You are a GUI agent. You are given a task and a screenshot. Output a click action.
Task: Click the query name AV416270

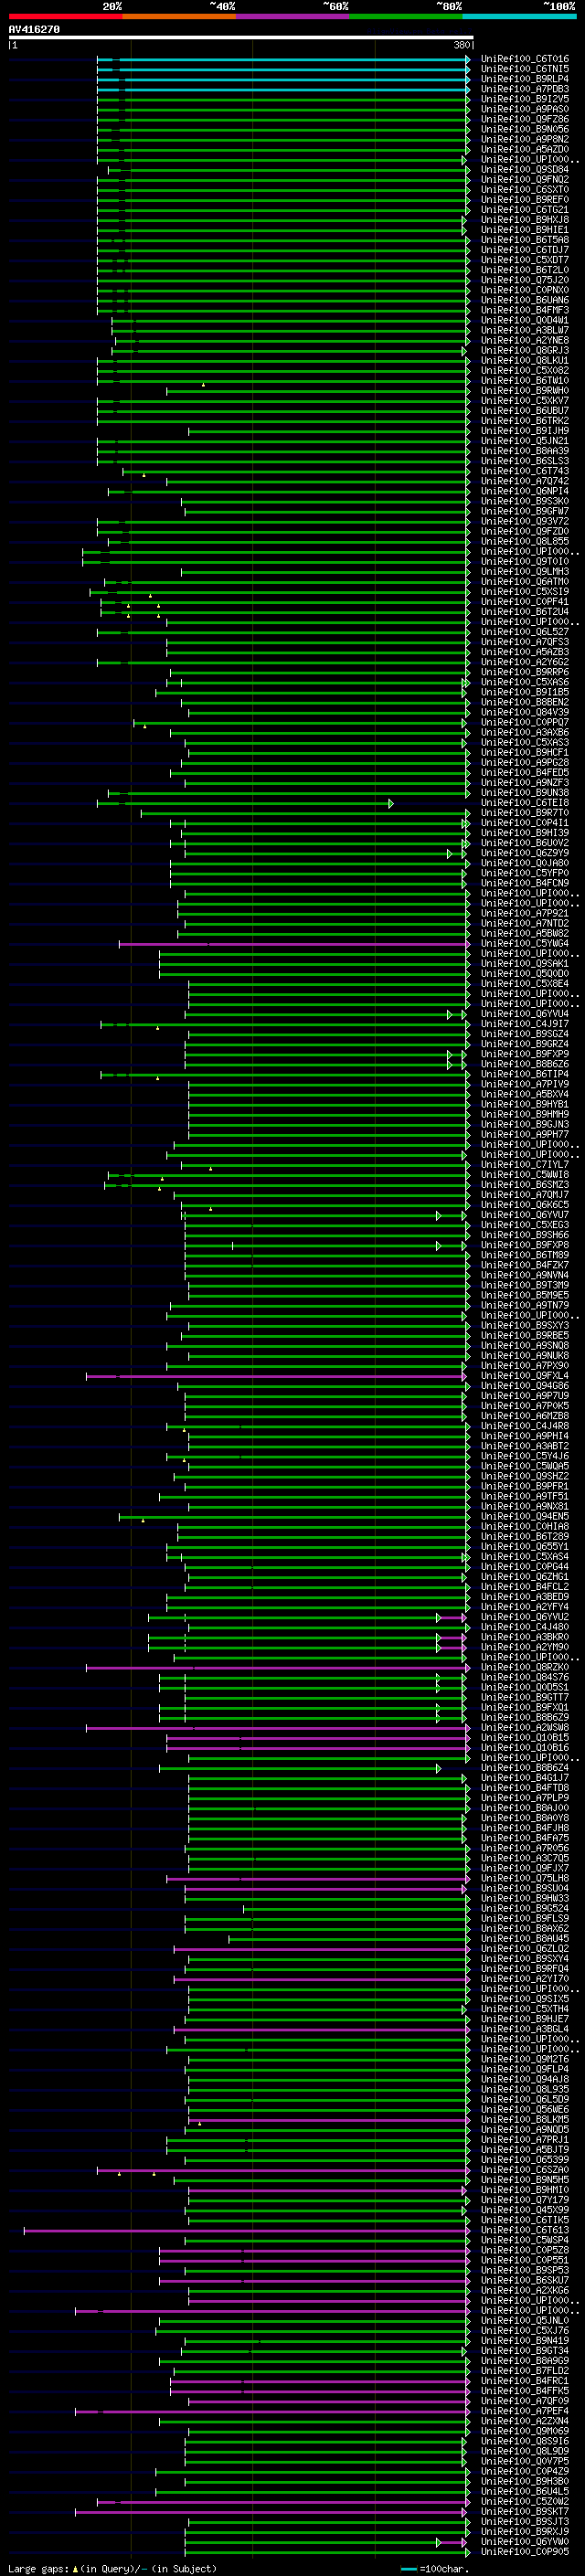click(x=34, y=29)
